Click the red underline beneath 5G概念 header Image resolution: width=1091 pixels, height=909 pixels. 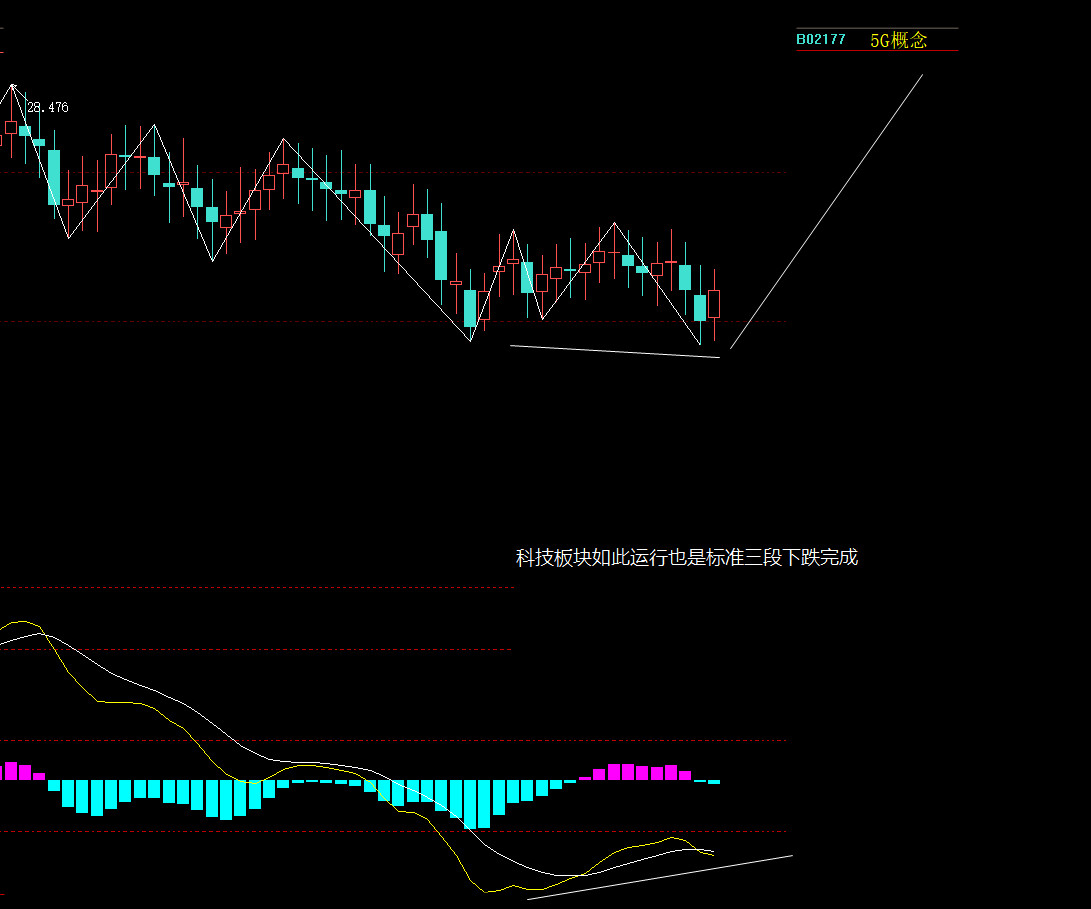pos(877,51)
